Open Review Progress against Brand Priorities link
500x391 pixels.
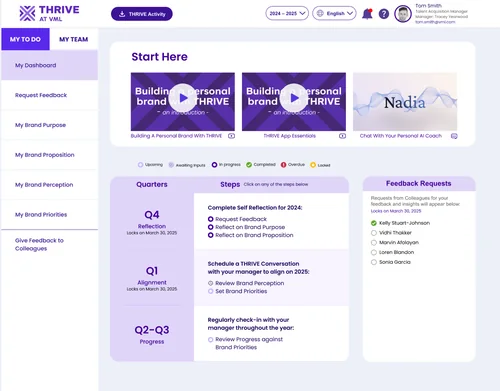249,343
